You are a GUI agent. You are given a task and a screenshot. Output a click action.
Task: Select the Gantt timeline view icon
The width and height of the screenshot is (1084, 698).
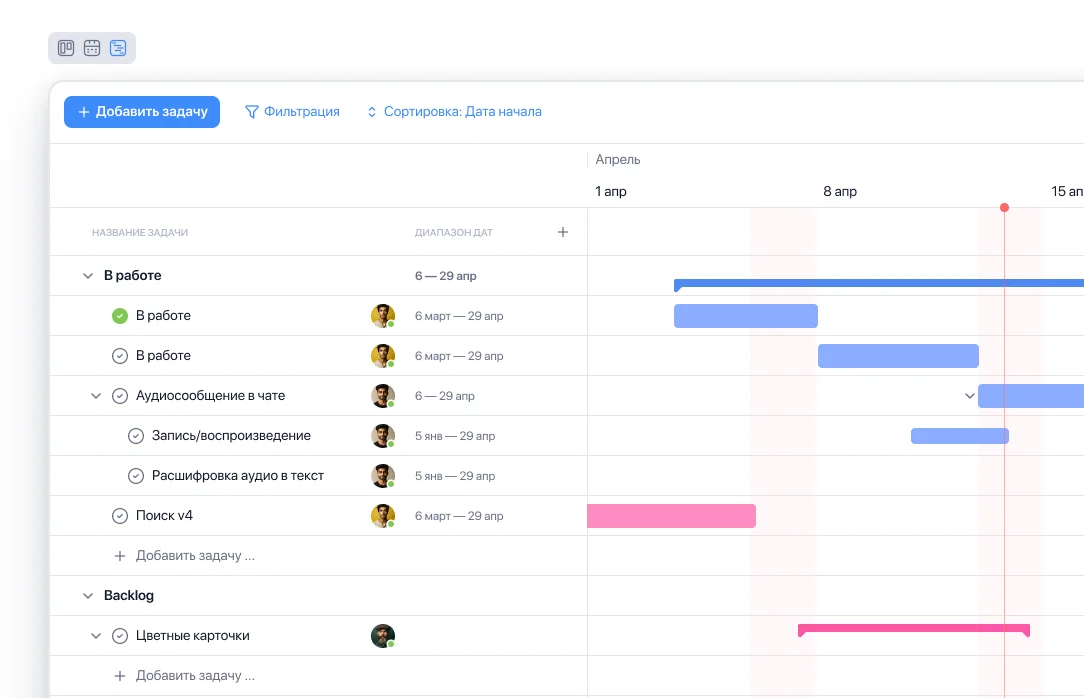coord(118,48)
